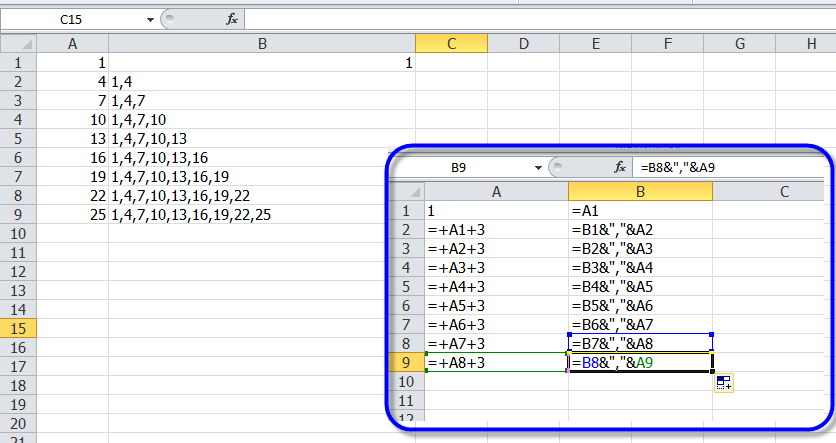This screenshot has height=443, width=836.
Task: Click inset cell with formula =+A6+3
Action: (x=496, y=325)
